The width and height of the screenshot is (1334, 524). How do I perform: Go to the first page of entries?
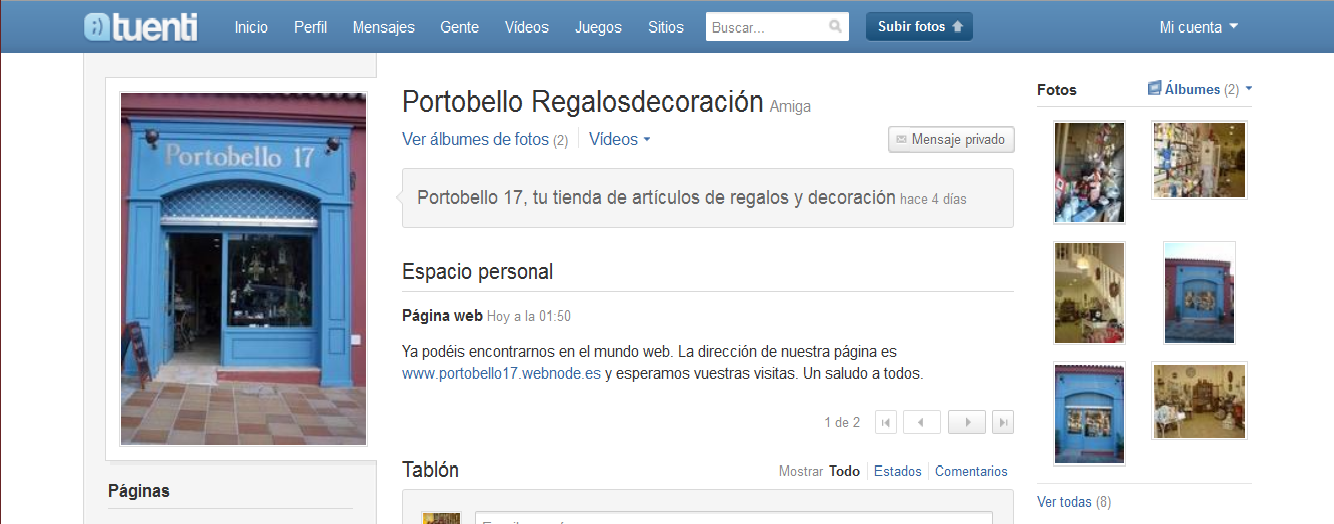885,422
